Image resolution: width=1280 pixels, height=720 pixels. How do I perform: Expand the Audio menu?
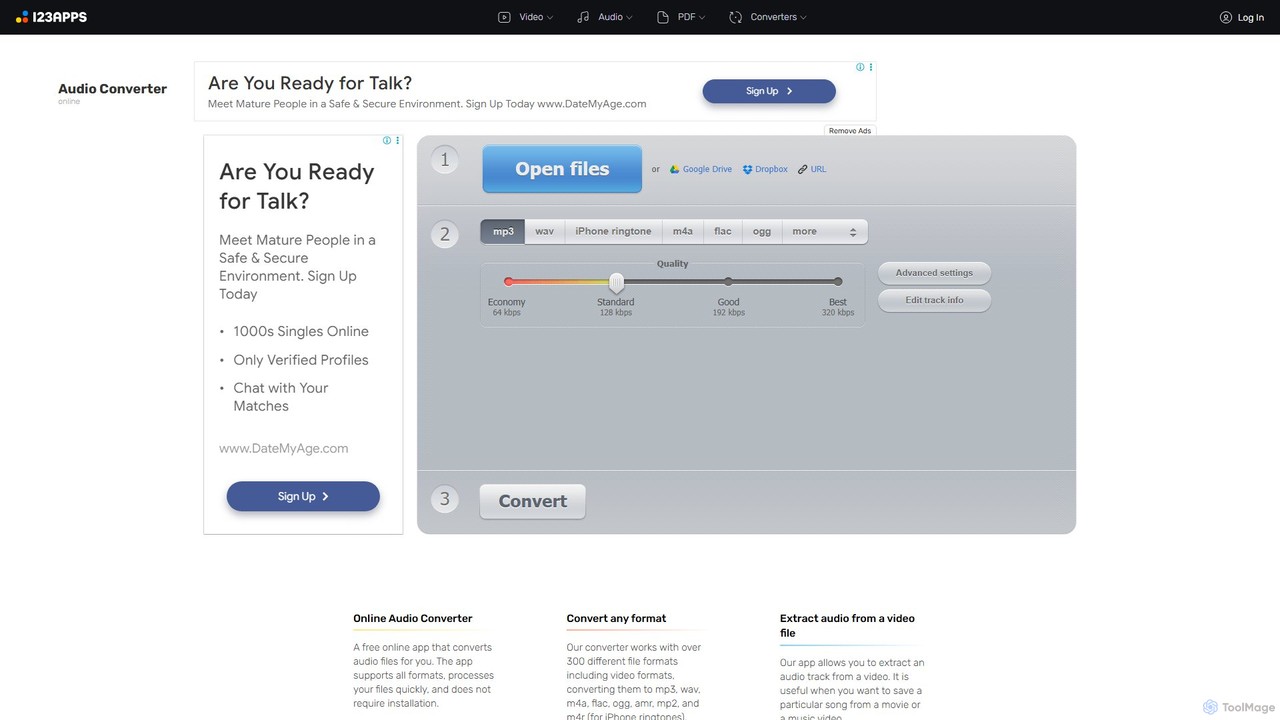point(605,17)
